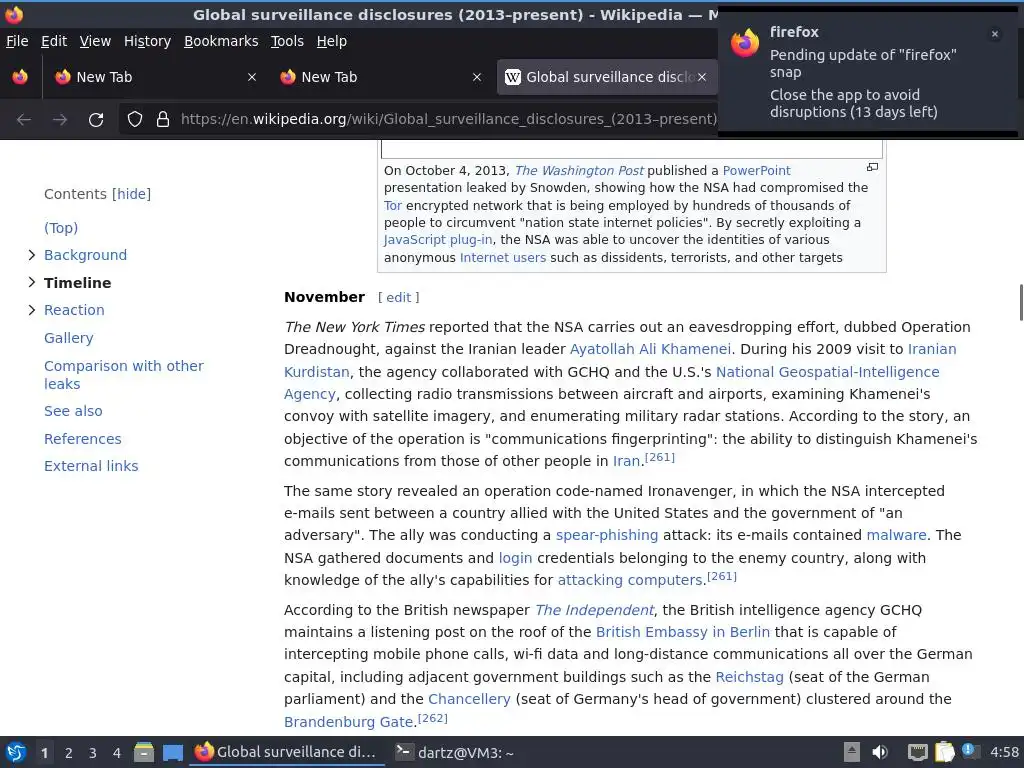This screenshot has width=1024, height=768.
Task: Open The Washington Post link
Action: tap(579, 170)
